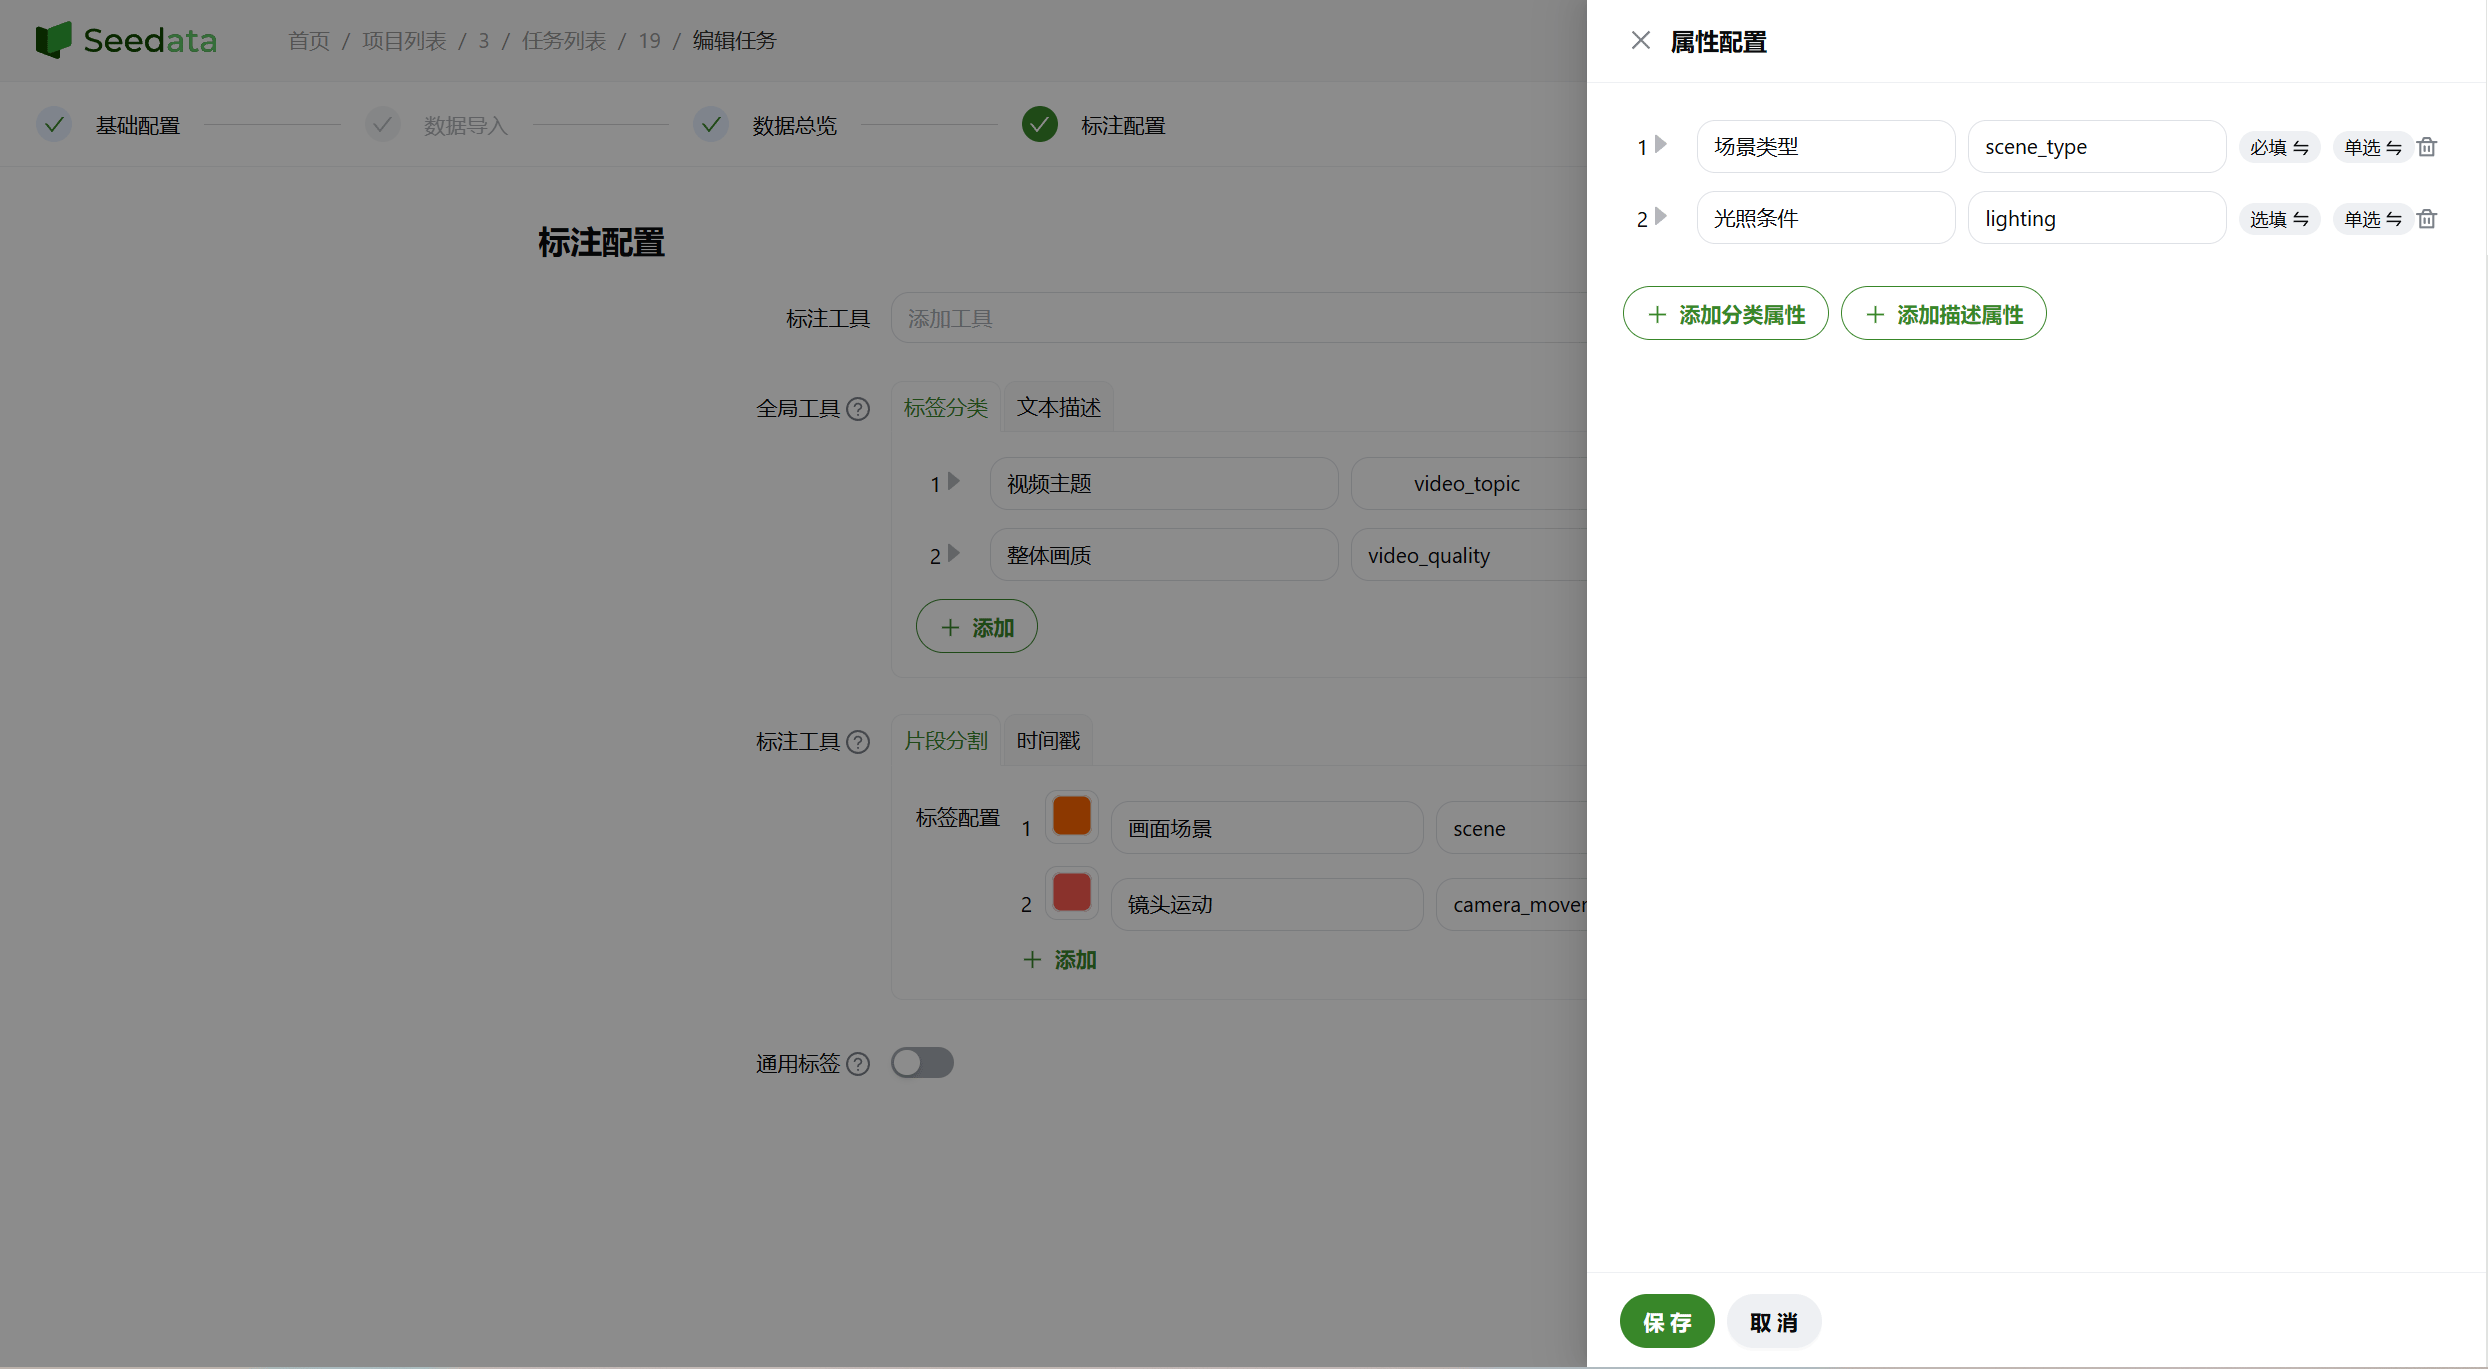The image size is (2488, 1369).
Task: Click the 添加描述属性 button
Action: (1943, 314)
